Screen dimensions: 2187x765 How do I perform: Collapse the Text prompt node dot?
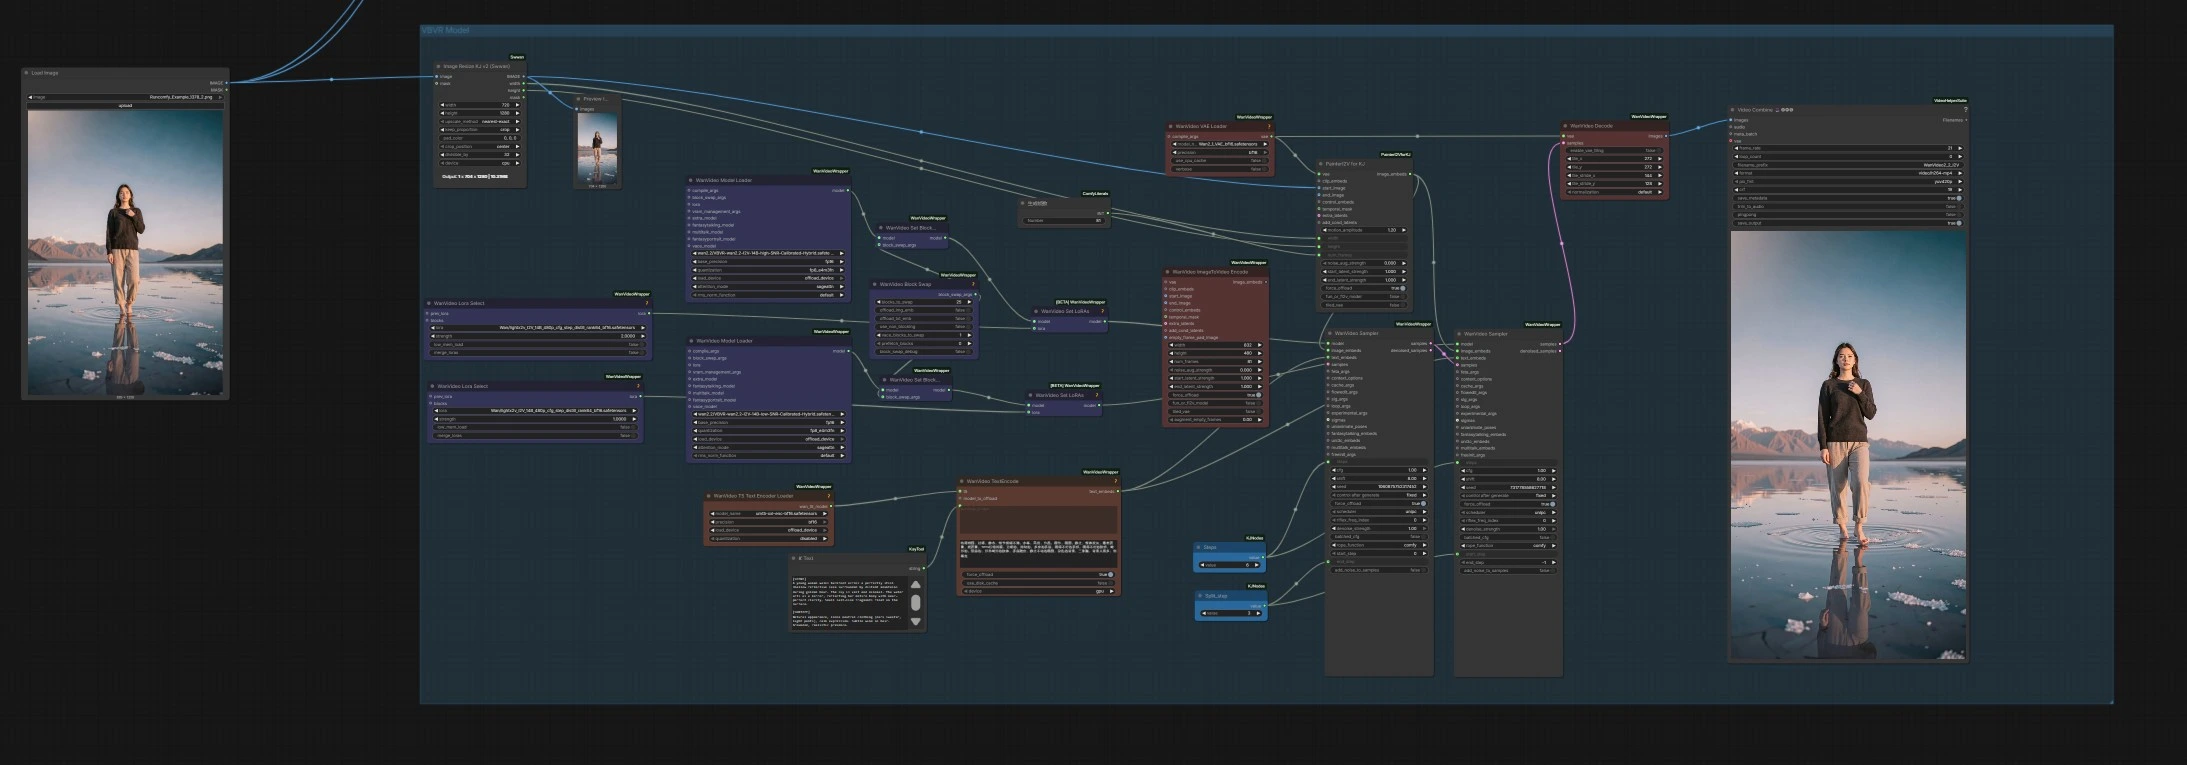click(x=793, y=558)
